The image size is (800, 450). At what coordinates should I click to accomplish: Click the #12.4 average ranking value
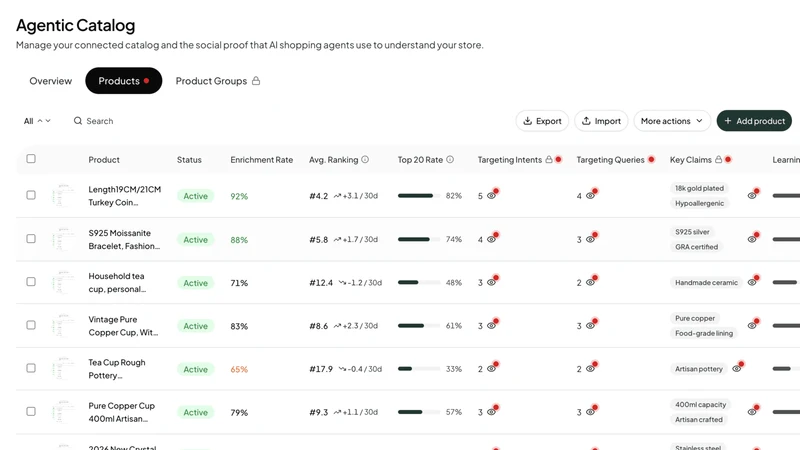pyautogui.click(x=321, y=283)
